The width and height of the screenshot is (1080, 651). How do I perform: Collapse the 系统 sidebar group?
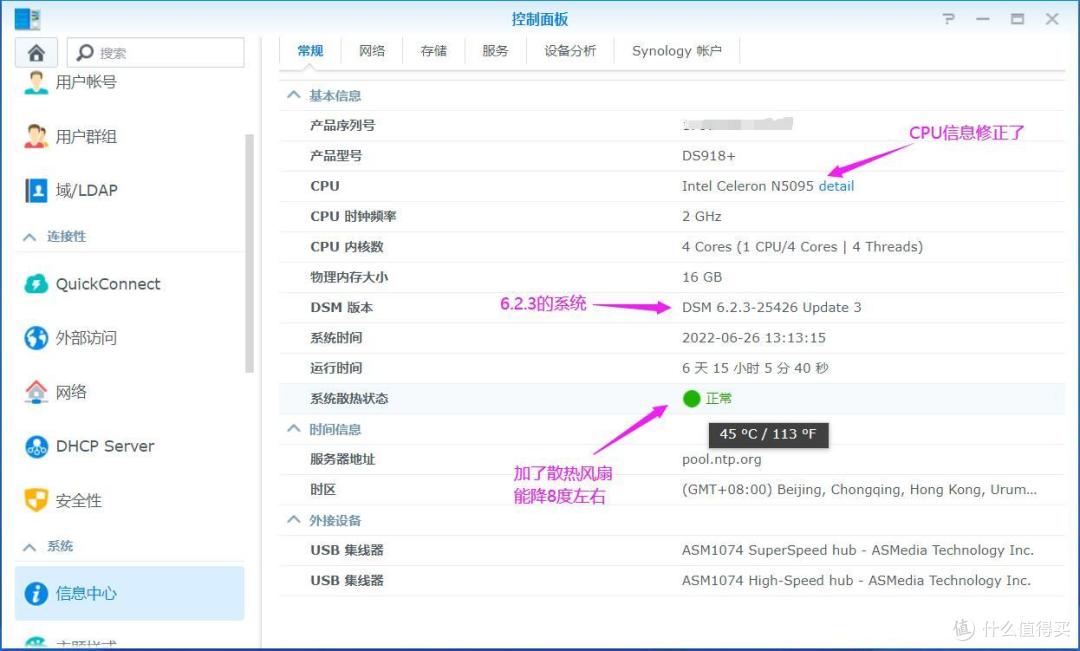(x=29, y=547)
